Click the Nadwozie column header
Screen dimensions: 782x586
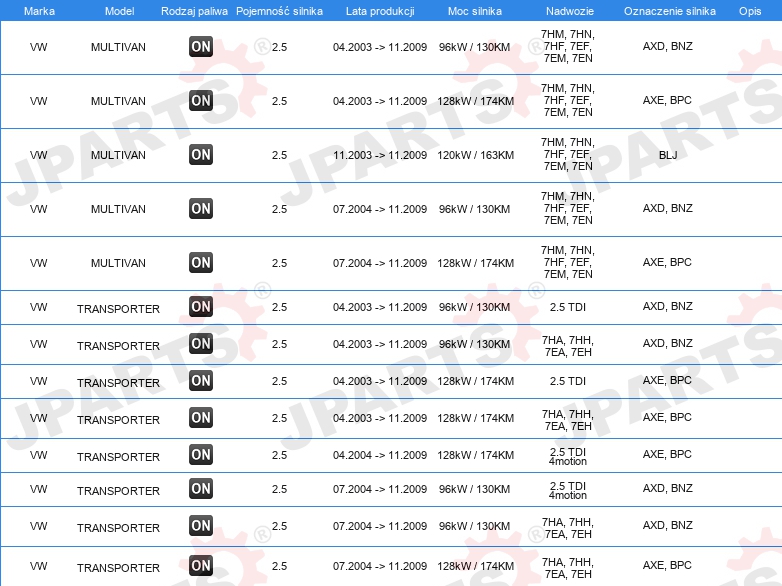coord(570,11)
